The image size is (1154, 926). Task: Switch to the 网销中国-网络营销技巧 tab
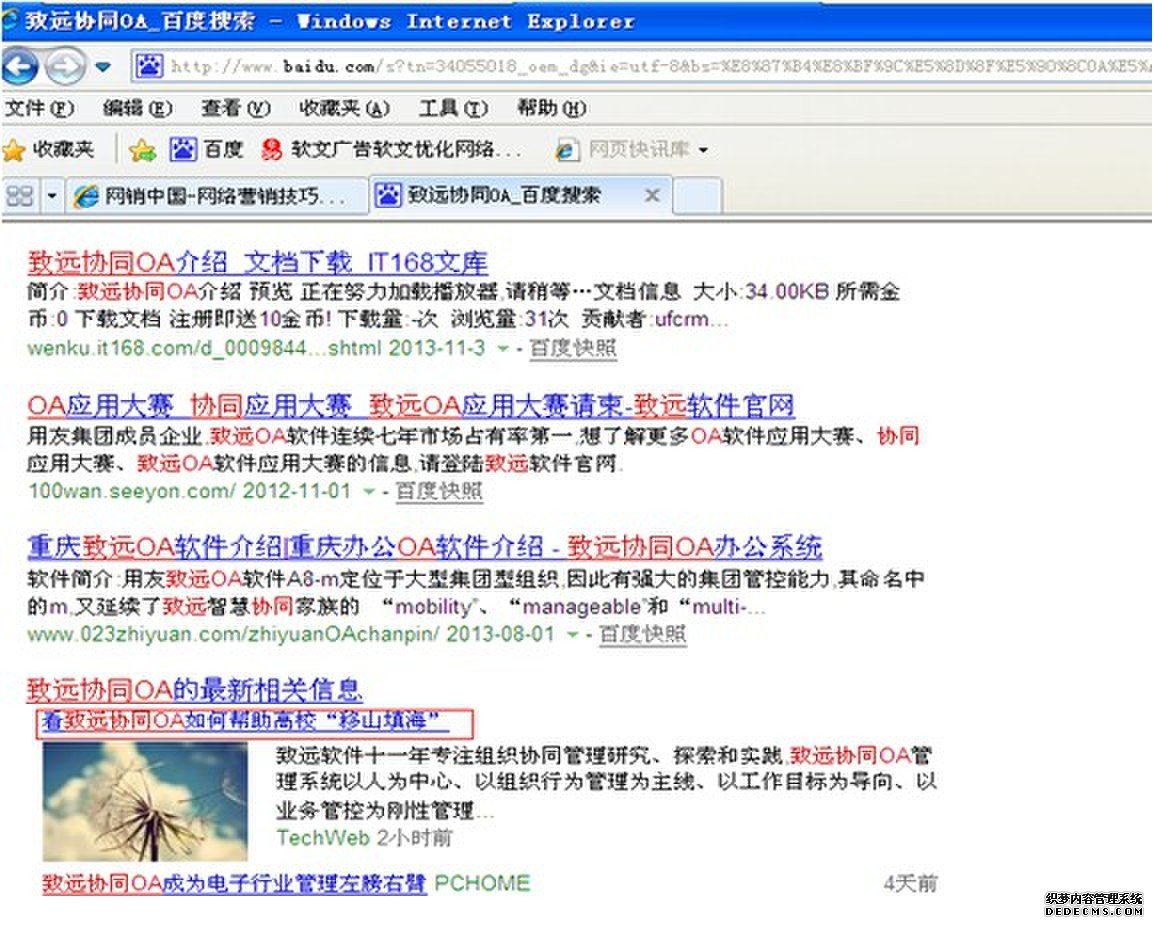click(216, 196)
